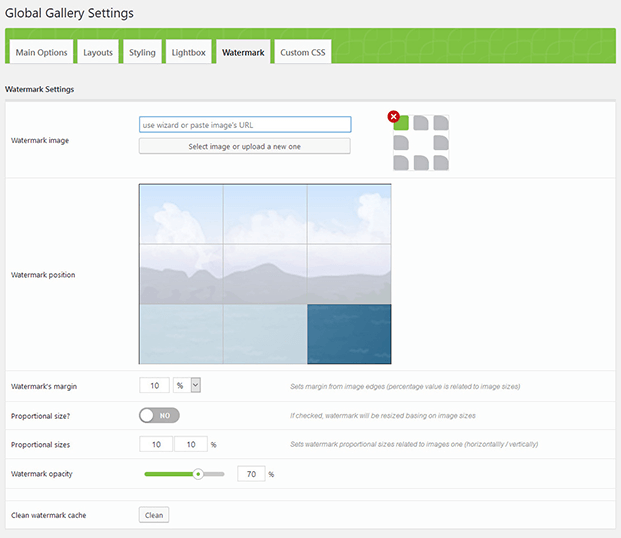Remove the watermark image with red X
Screen dimensions: 621x538
pyautogui.click(x=393, y=116)
